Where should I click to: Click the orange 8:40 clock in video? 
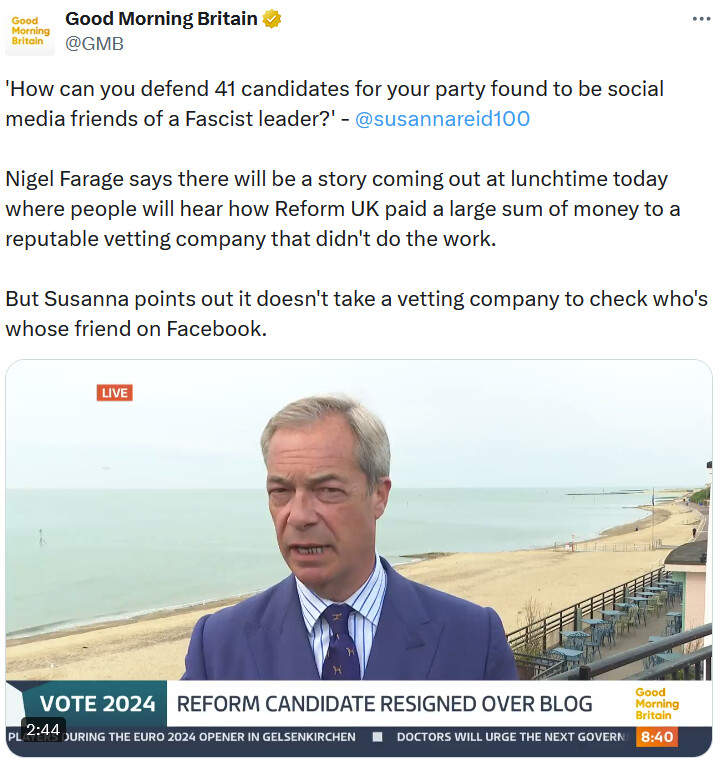pyautogui.click(x=657, y=737)
